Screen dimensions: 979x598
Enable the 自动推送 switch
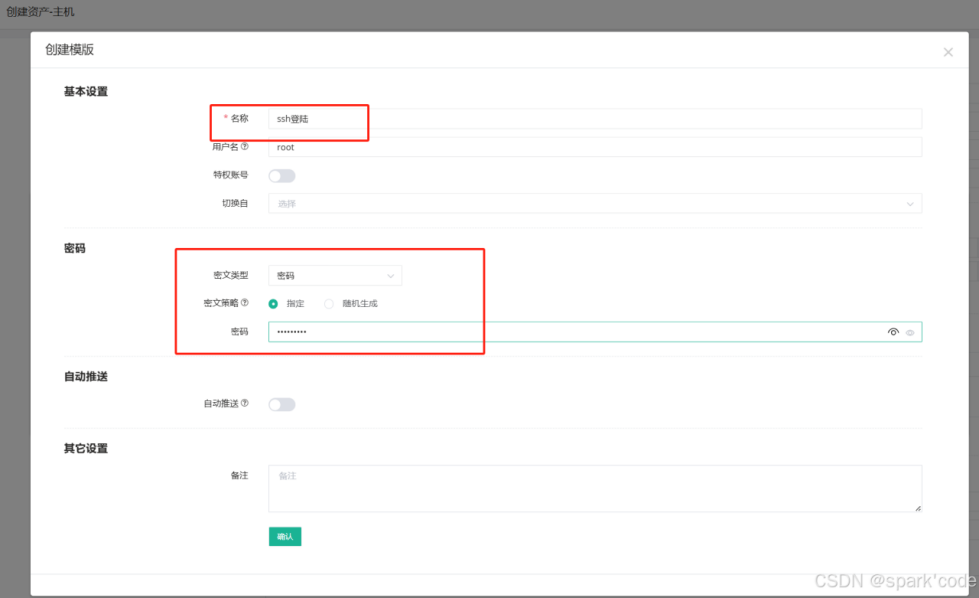click(282, 404)
